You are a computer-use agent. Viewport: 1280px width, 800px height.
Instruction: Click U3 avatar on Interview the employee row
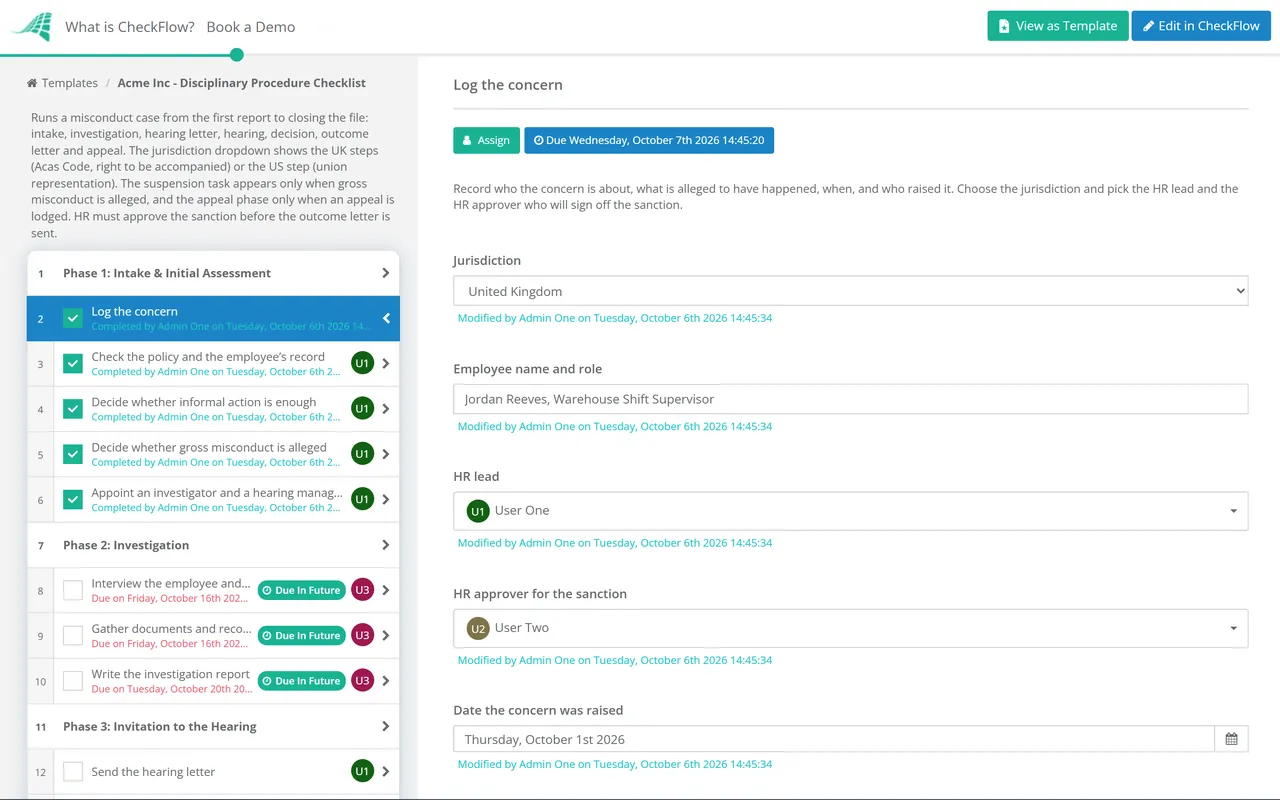tap(362, 590)
